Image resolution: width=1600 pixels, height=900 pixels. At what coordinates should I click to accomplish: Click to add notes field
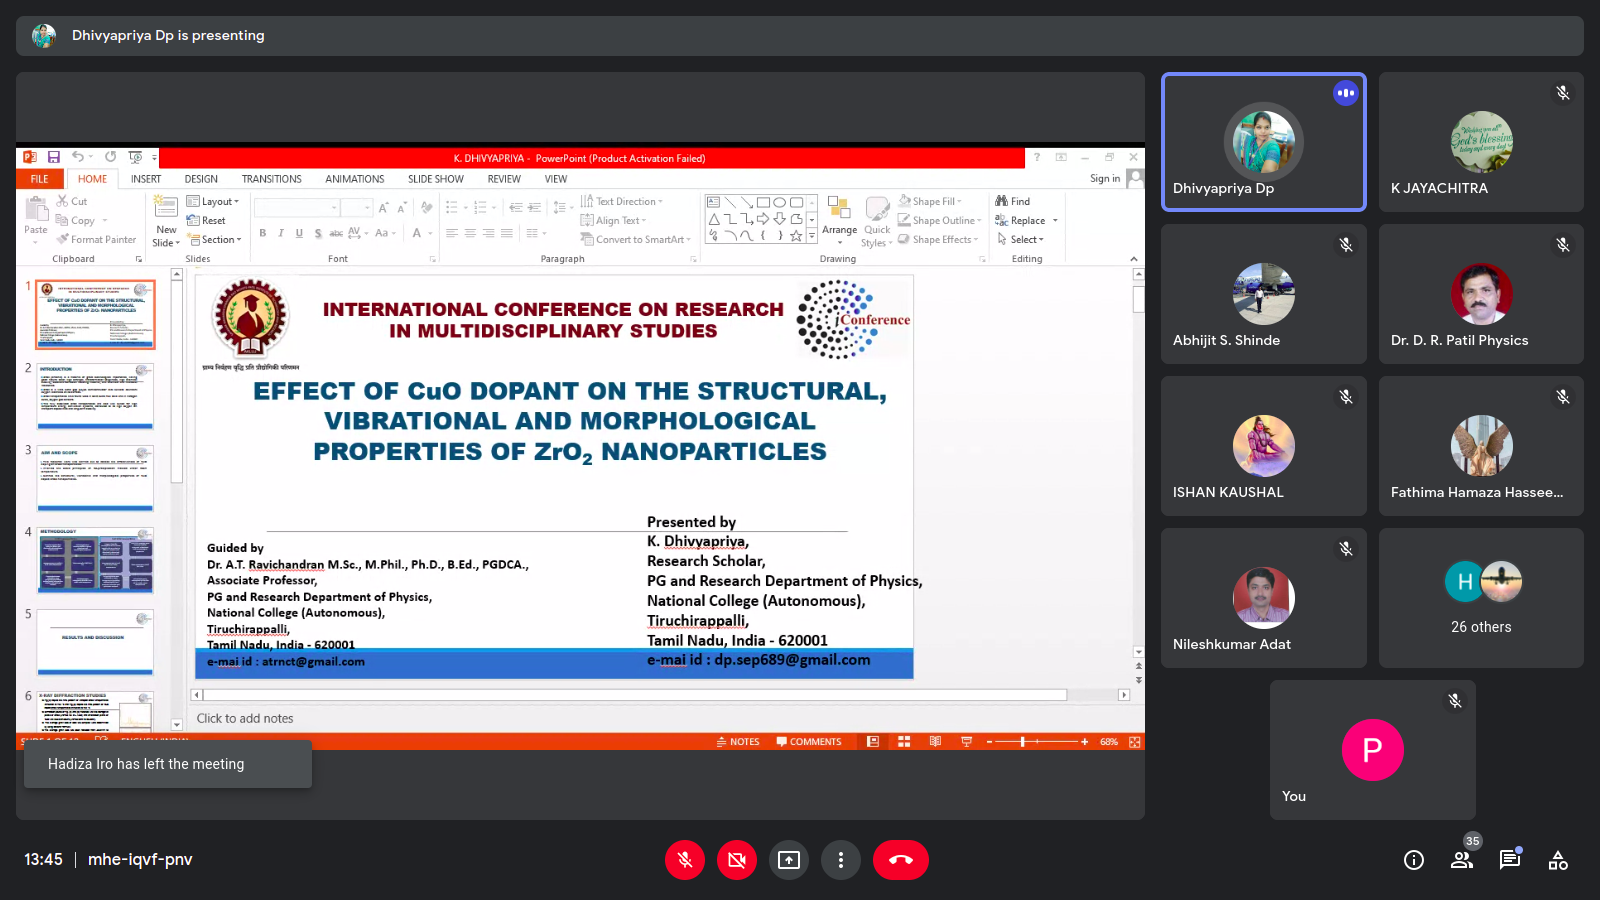point(245,718)
